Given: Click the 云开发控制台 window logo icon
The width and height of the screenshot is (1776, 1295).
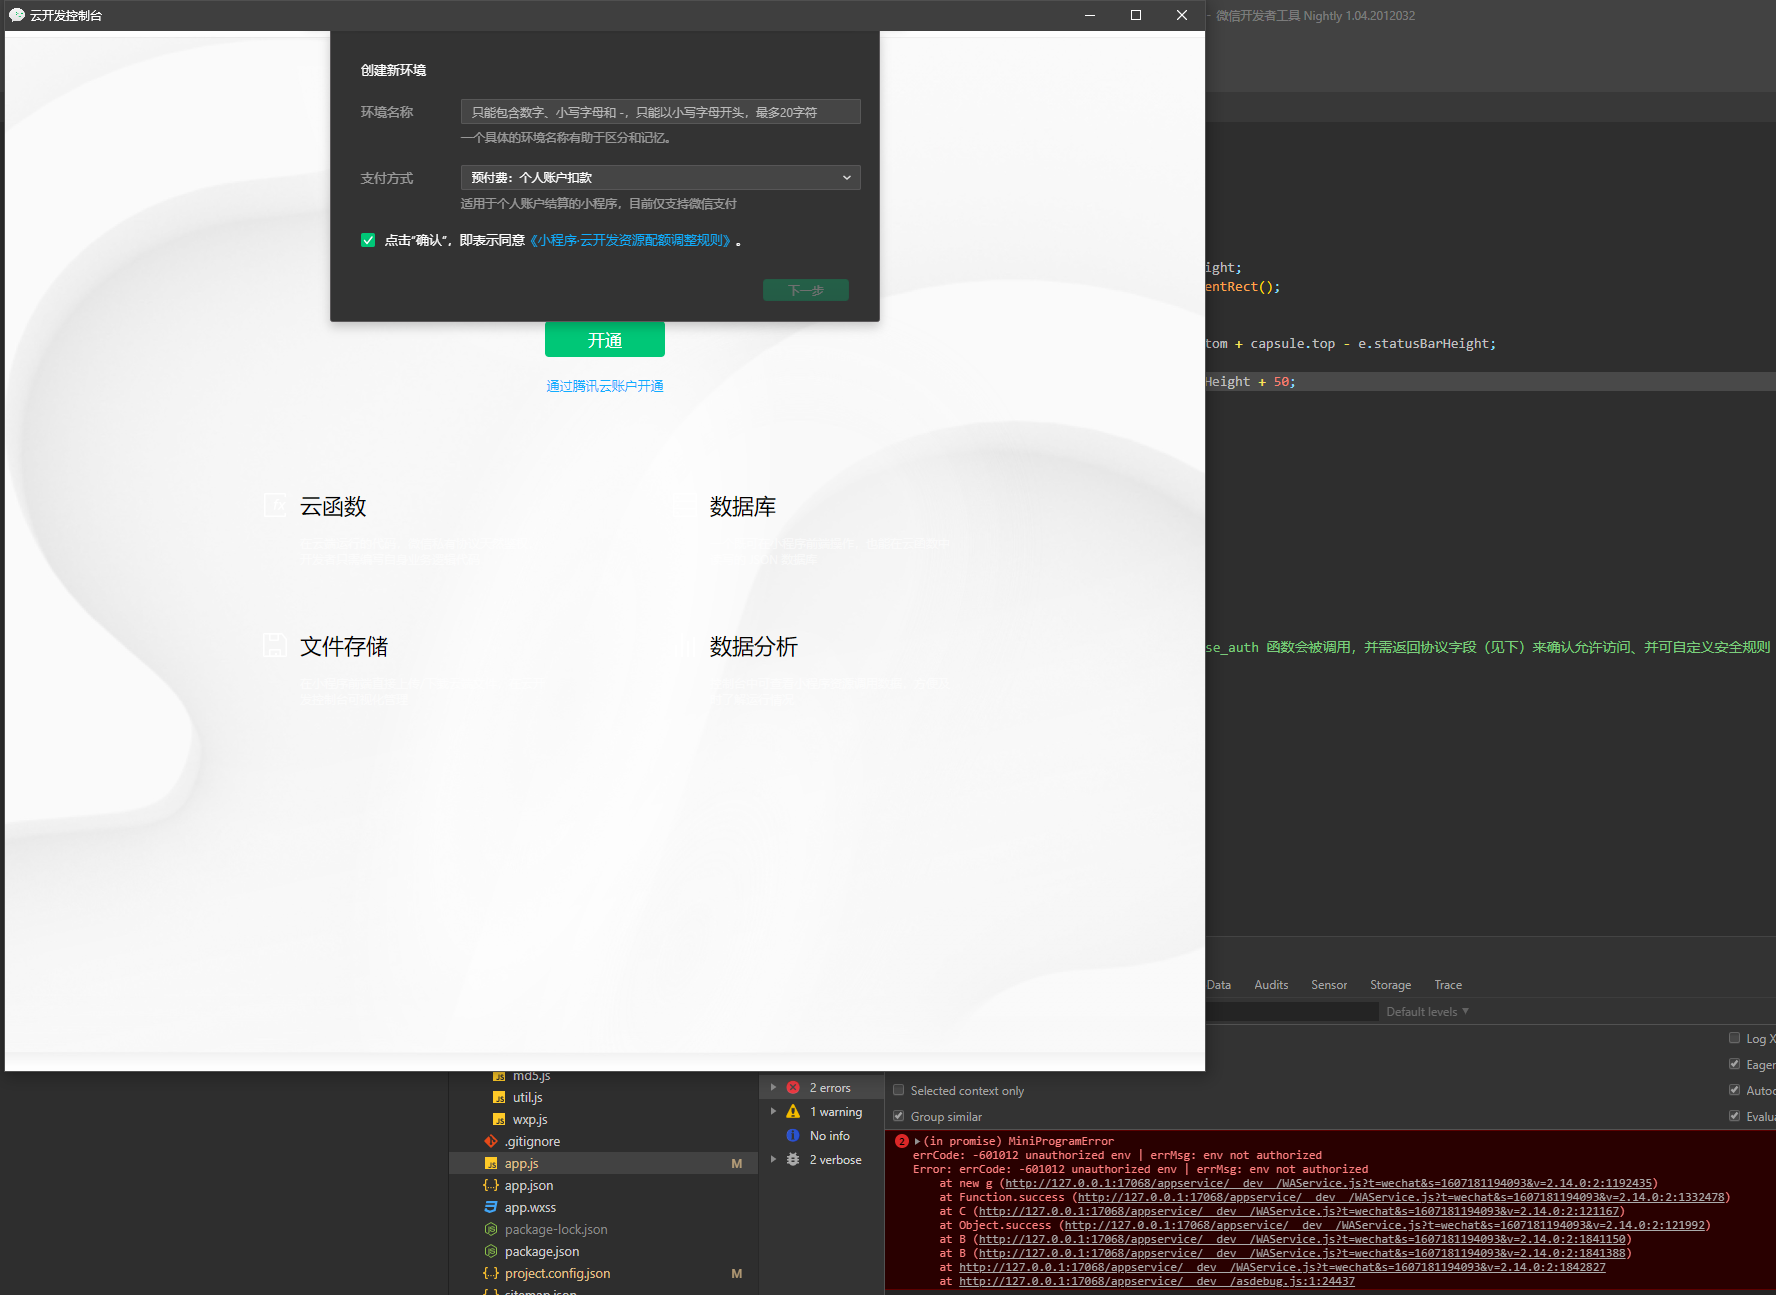Looking at the screenshot, I should pos(17,15).
